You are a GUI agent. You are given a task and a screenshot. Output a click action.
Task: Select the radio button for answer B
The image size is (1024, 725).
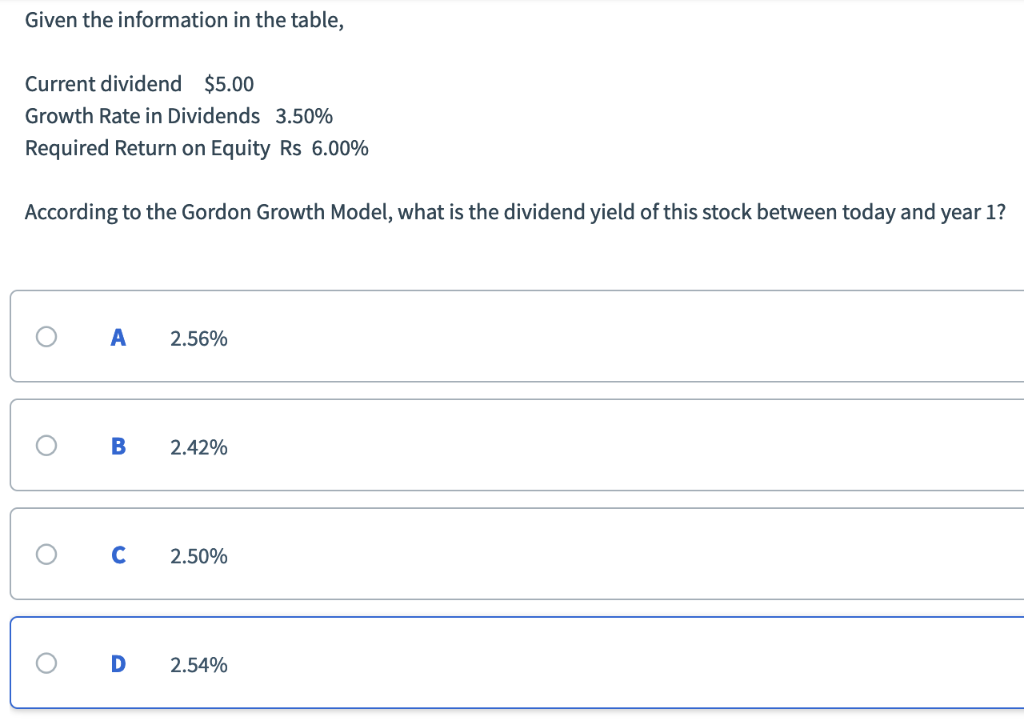click(46, 445)
